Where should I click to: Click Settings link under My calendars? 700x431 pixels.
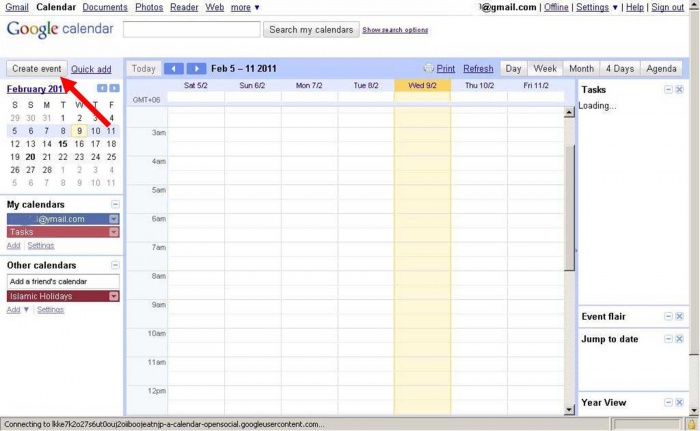click(x=41, y=246)
